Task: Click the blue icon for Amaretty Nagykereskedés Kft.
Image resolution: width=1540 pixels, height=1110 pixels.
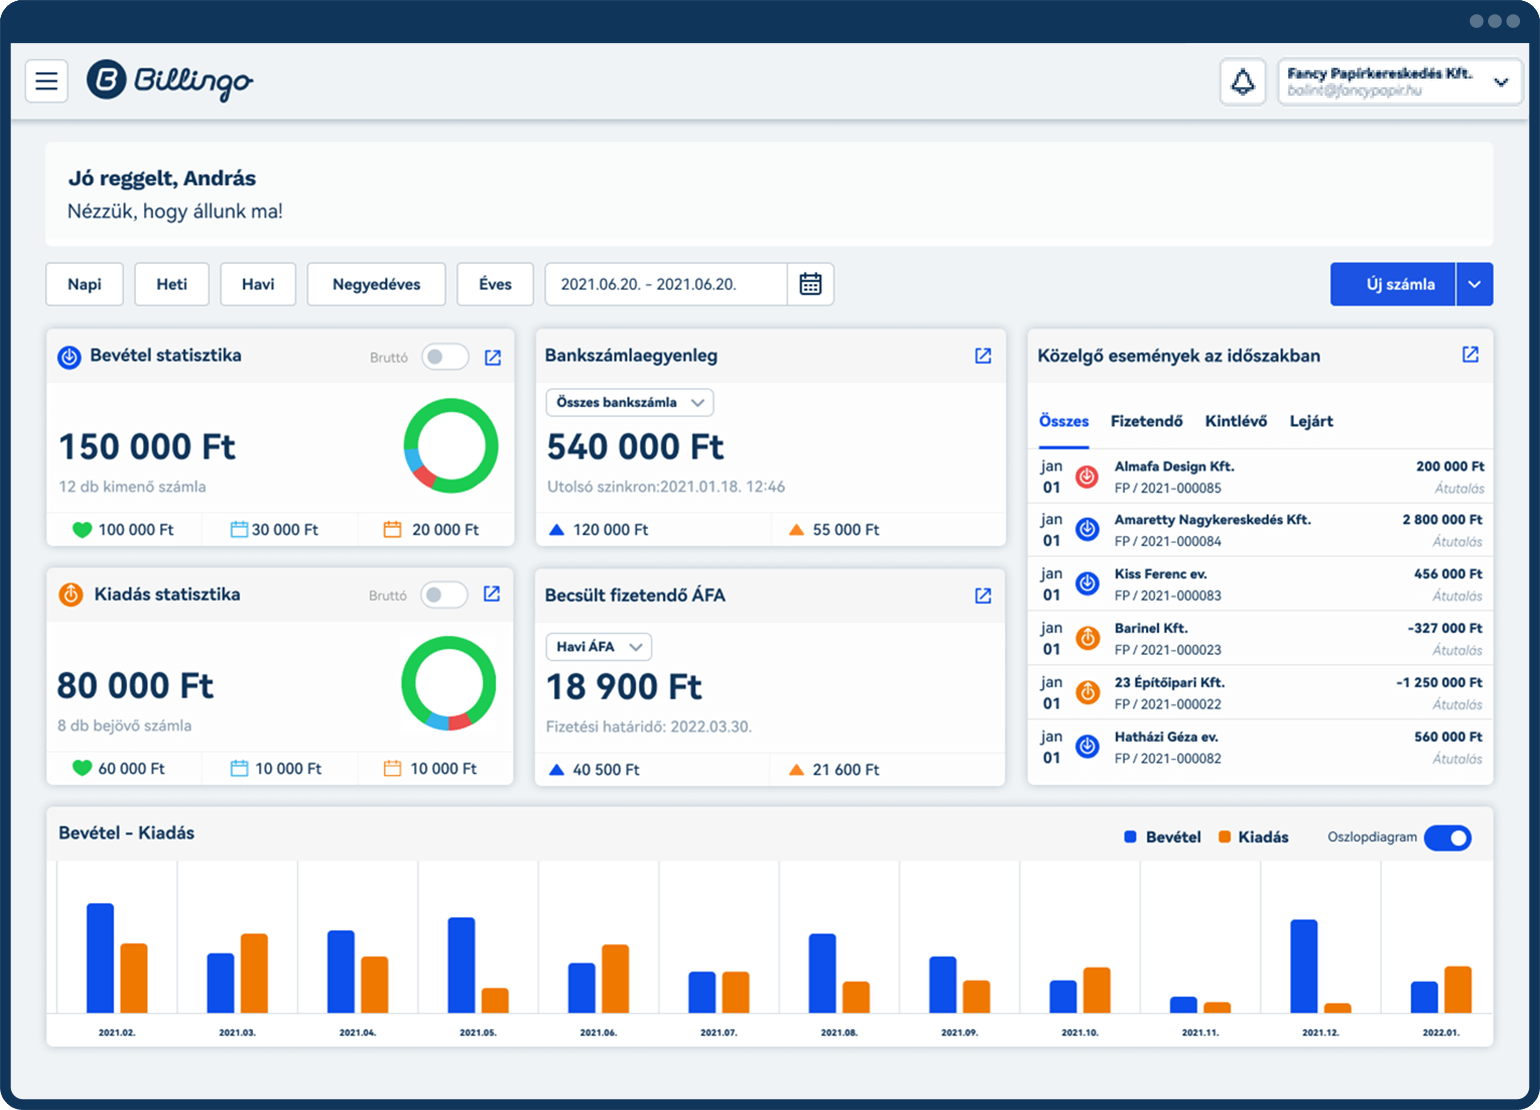Action: point(1087,530)
